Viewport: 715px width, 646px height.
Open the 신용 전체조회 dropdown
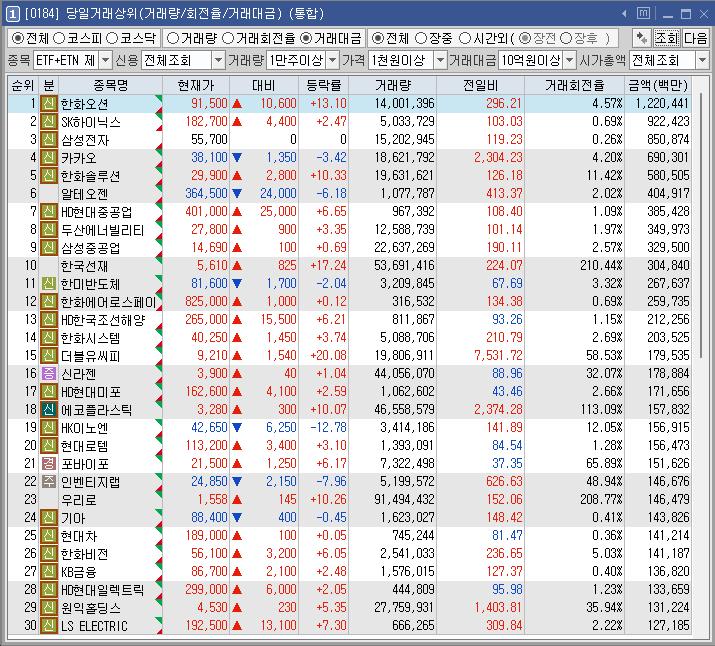(x=218, y=60)
